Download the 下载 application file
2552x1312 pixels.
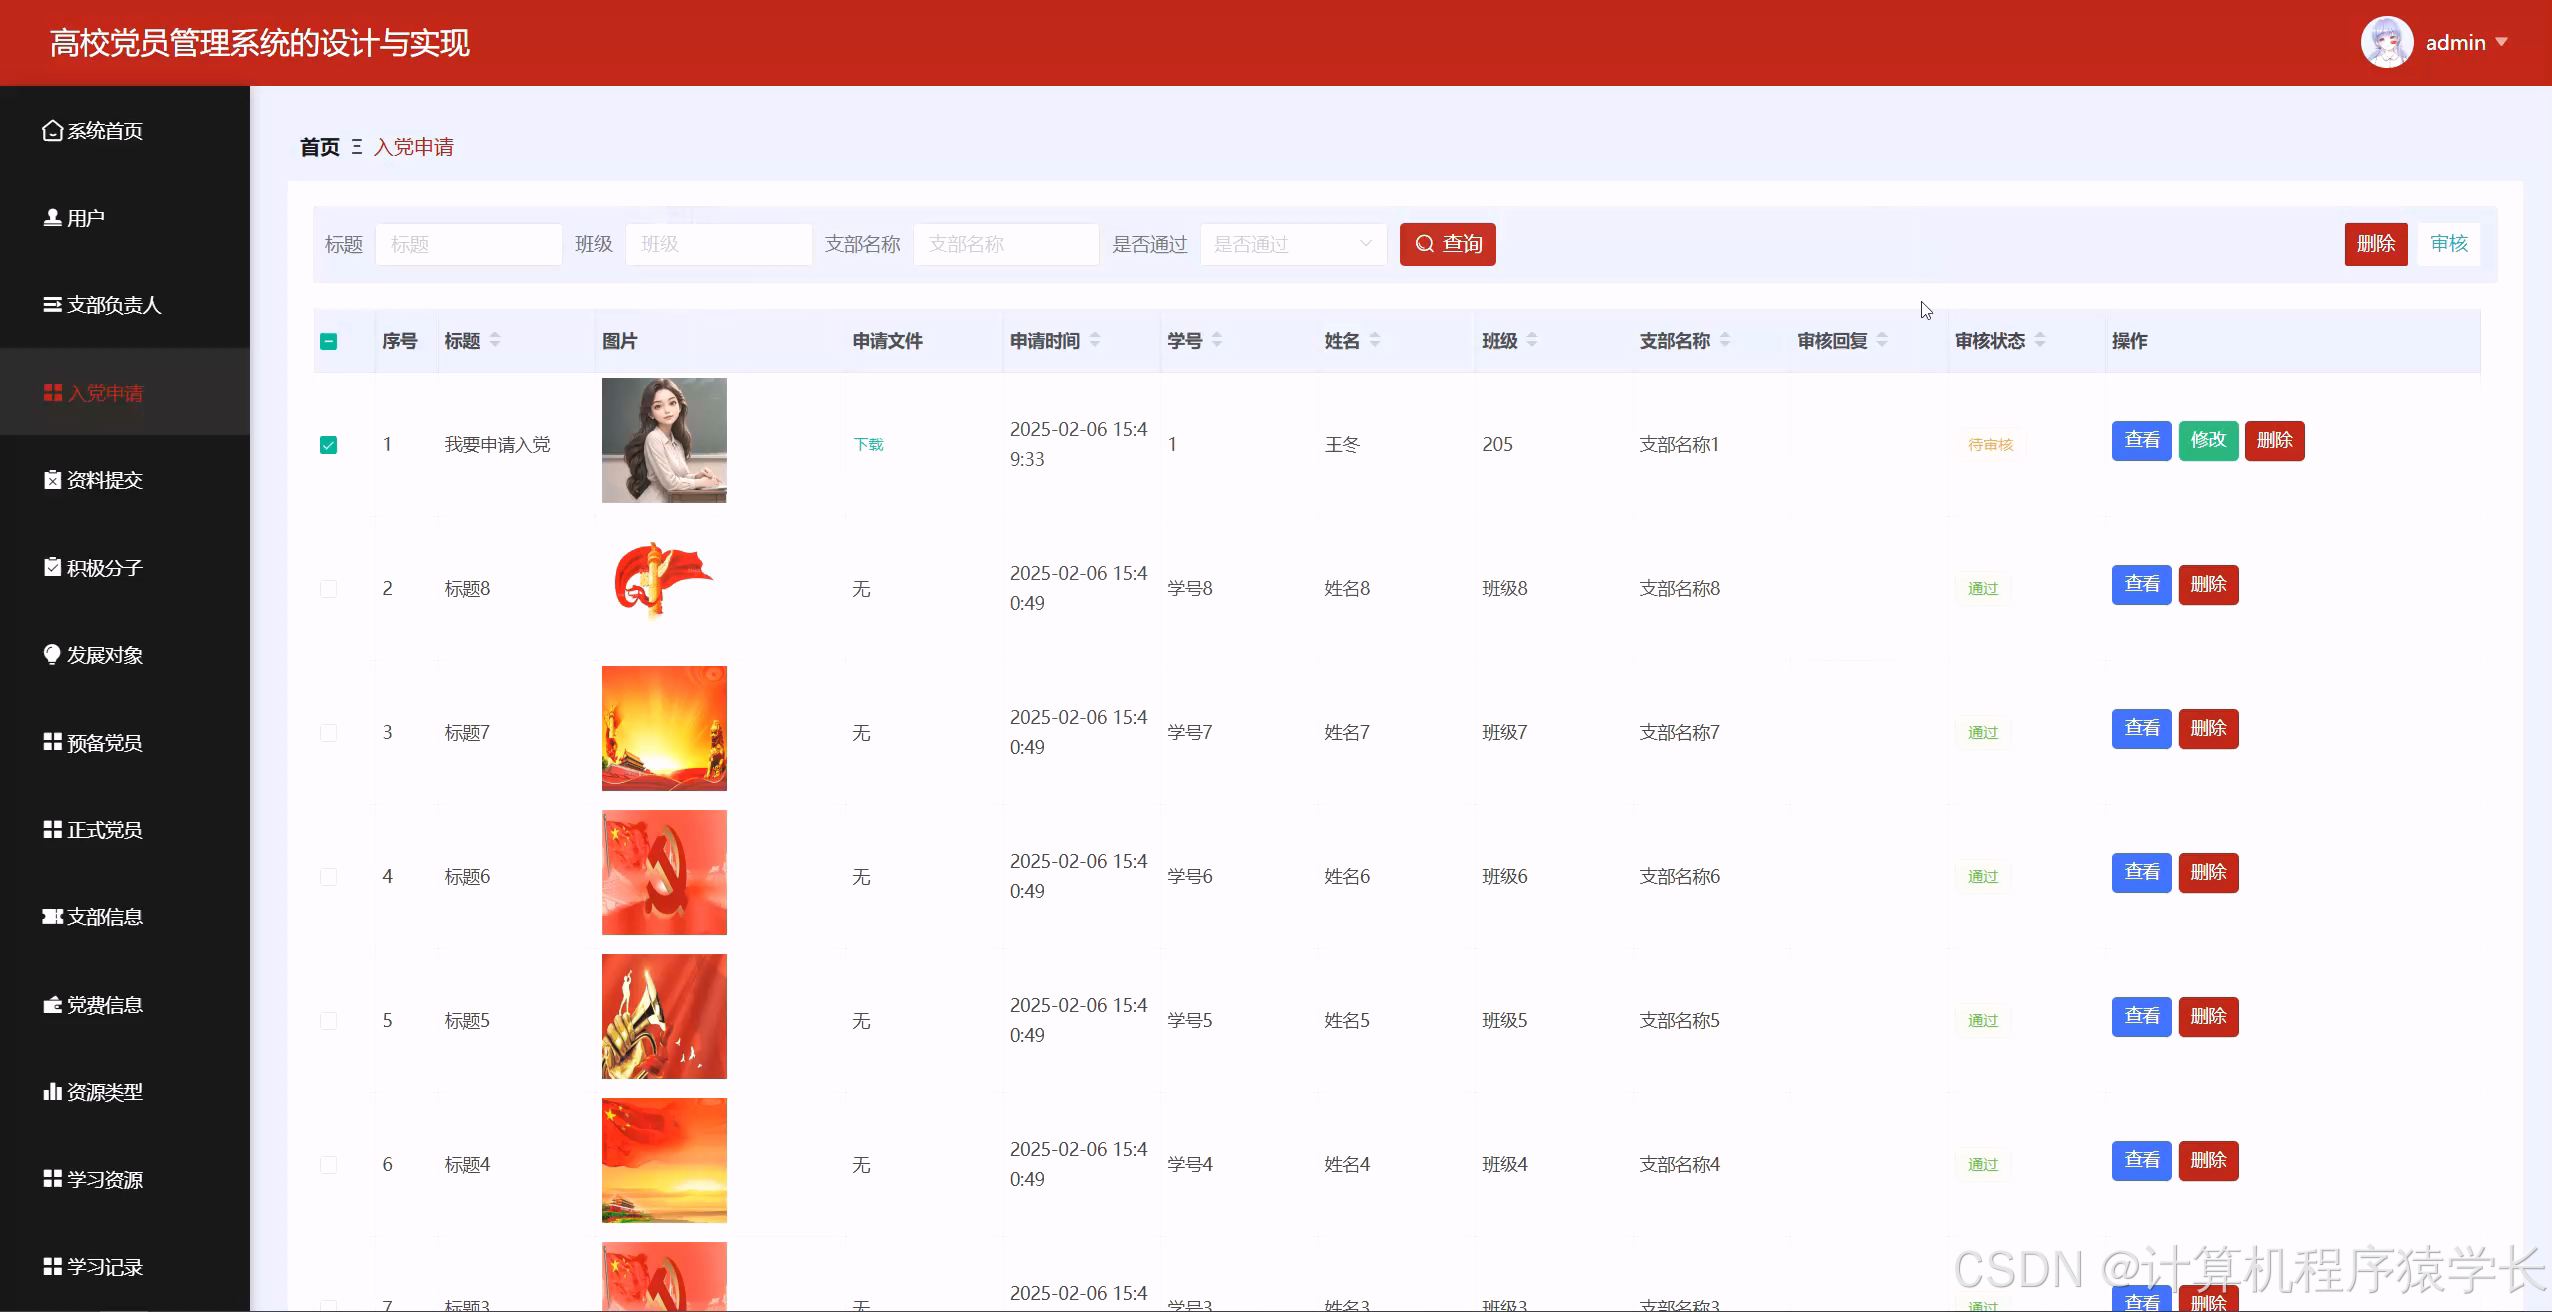(x=866, y=444)
